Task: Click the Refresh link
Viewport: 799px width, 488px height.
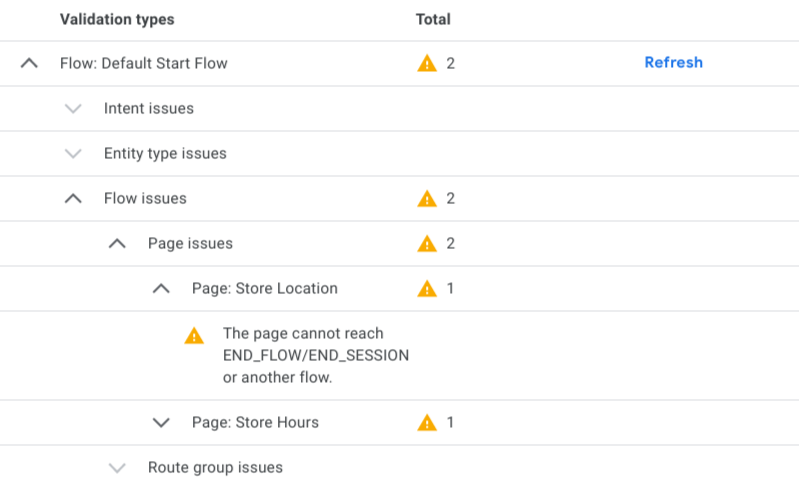Action: coord(673,62)
